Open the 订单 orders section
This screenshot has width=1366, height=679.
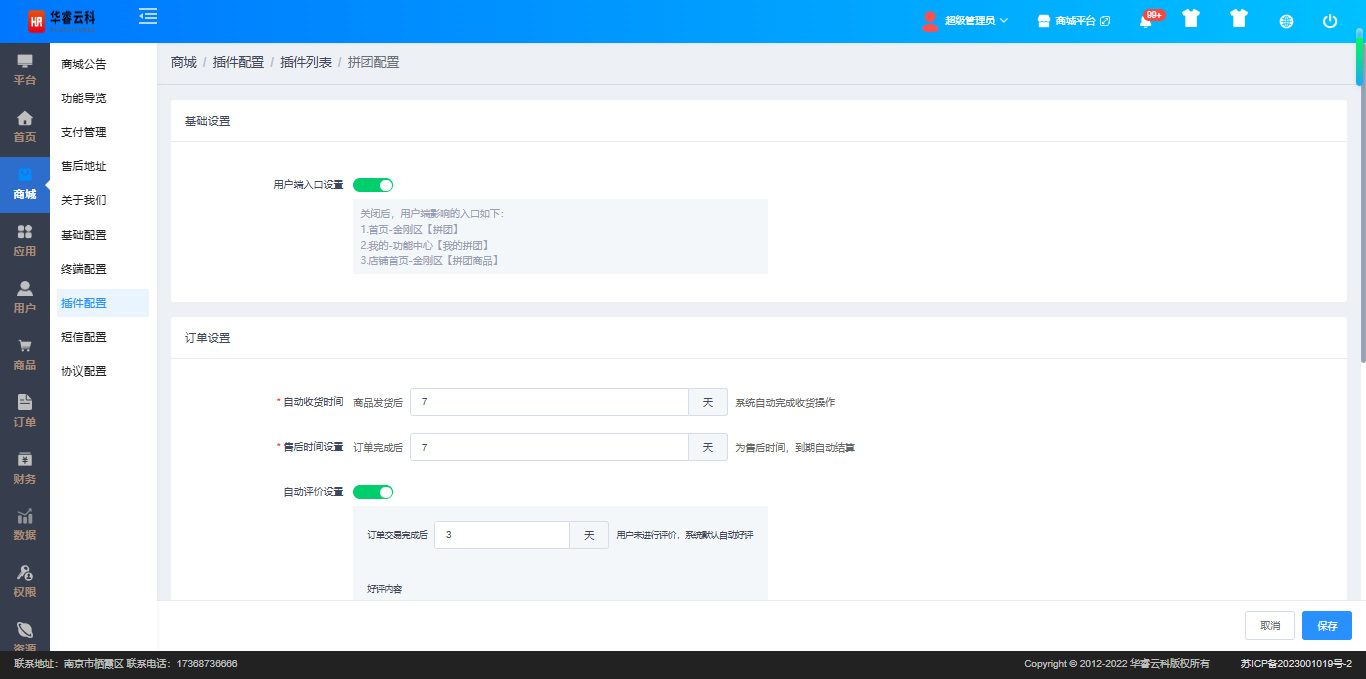(x=25, y=411)
